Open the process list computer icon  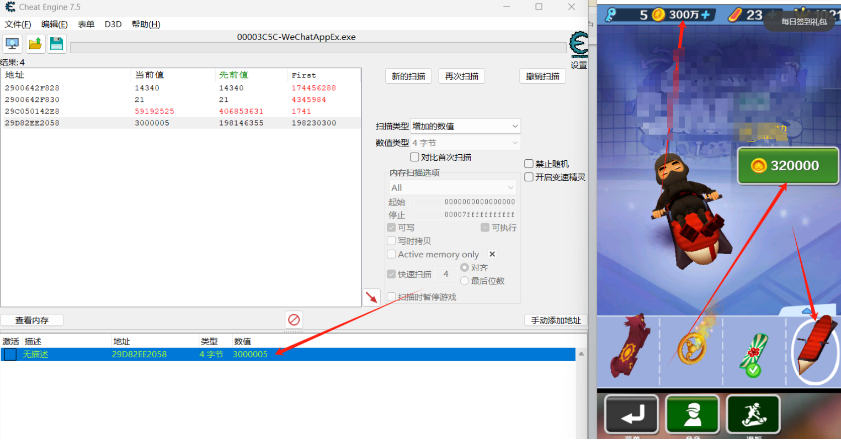12,43
